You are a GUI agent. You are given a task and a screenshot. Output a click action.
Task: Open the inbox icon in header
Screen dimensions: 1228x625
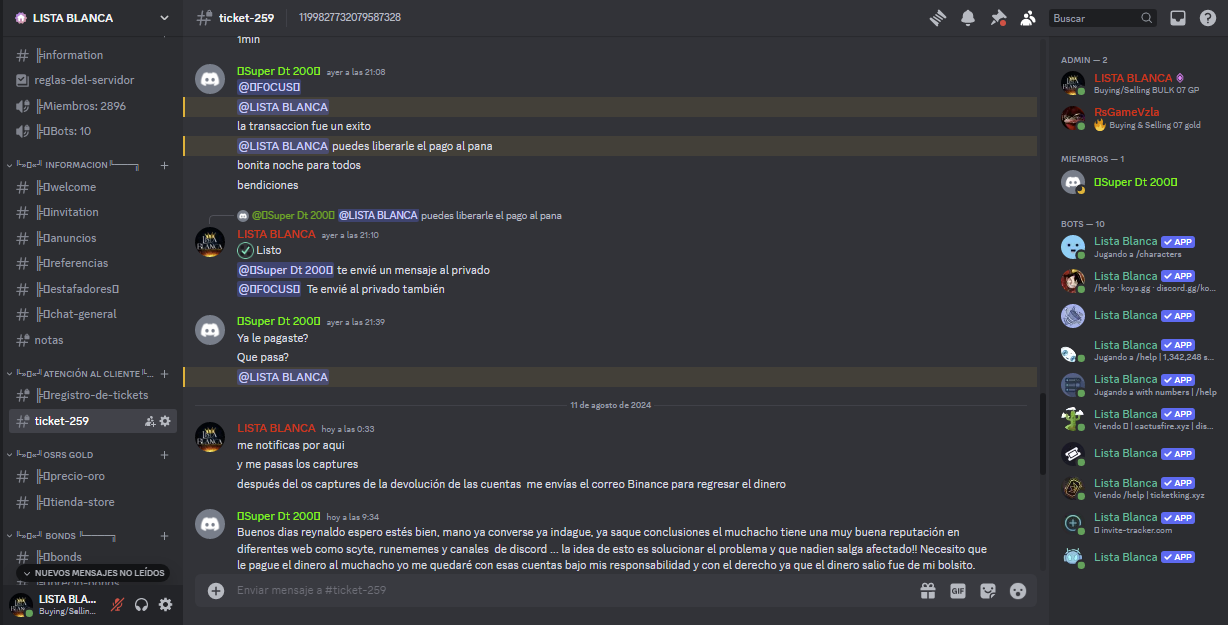[x=1178, y=18]
